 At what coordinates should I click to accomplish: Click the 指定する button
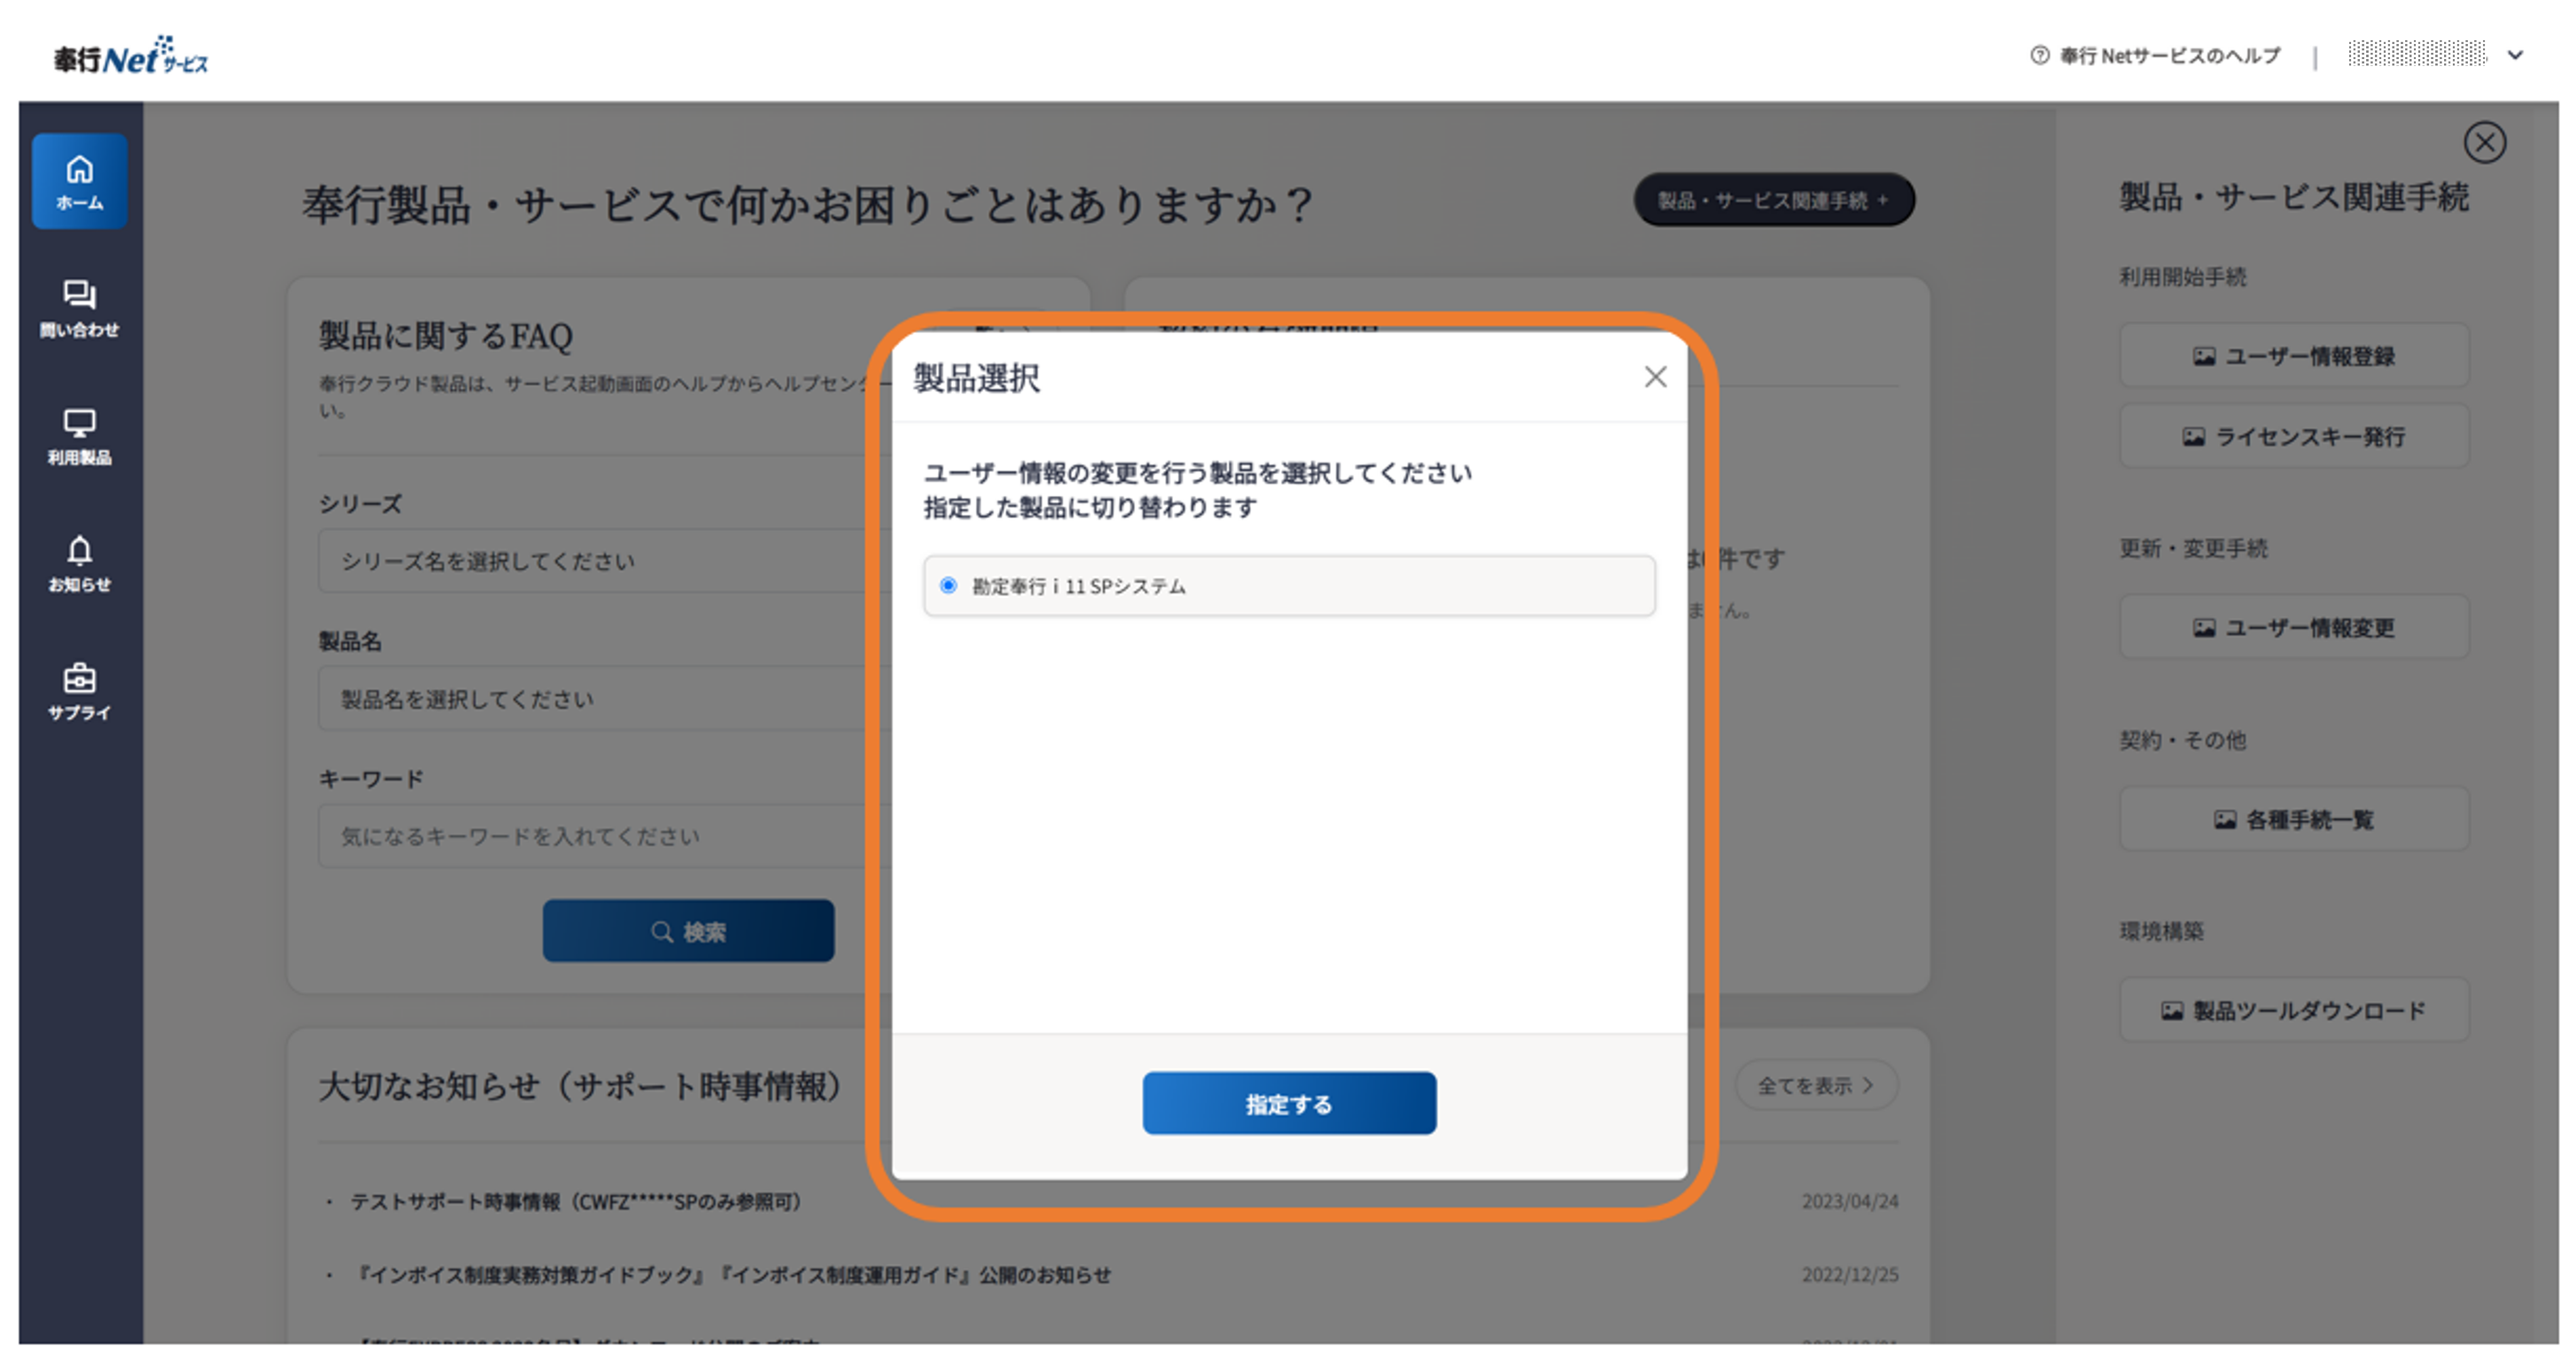1289,1103
